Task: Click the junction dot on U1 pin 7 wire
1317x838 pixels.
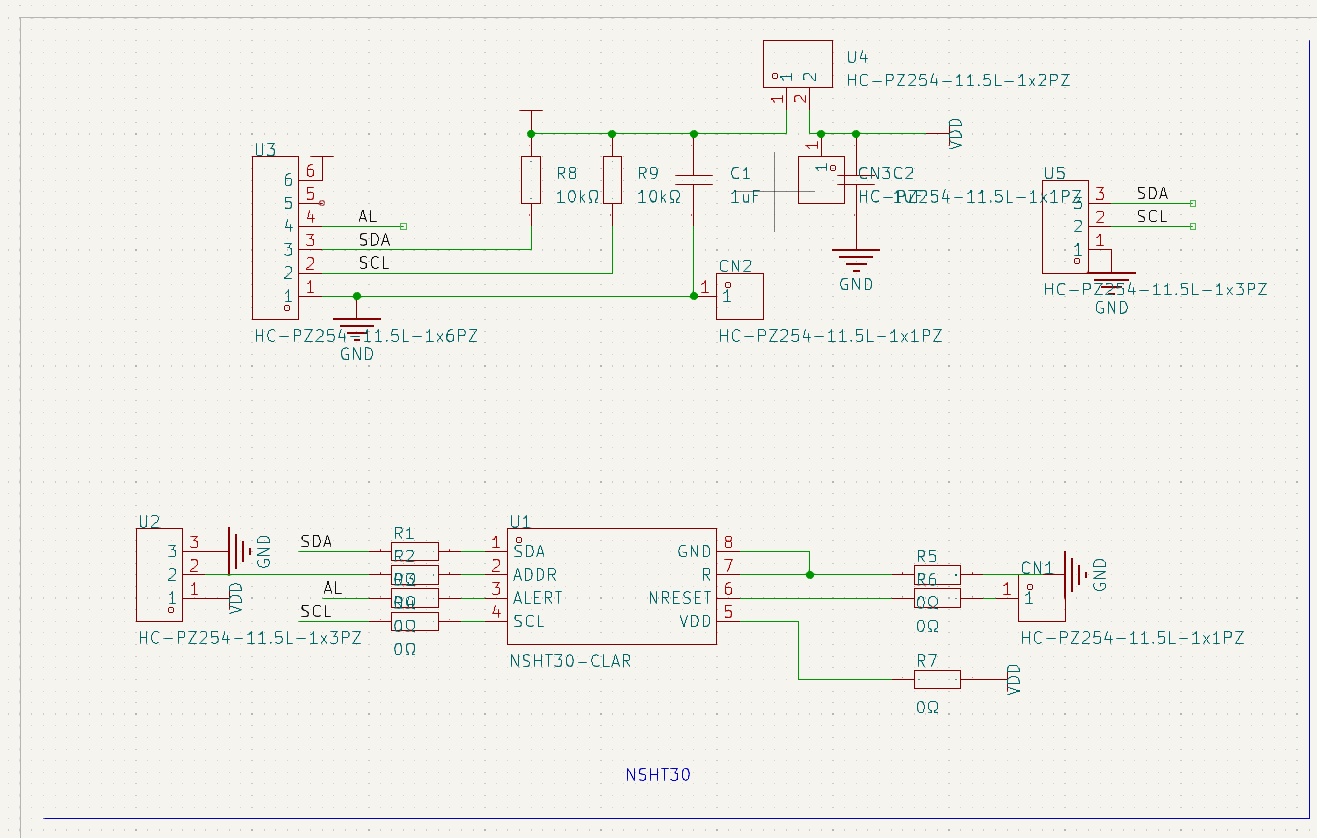Action: pyautogui.click(x=809, y=575)
